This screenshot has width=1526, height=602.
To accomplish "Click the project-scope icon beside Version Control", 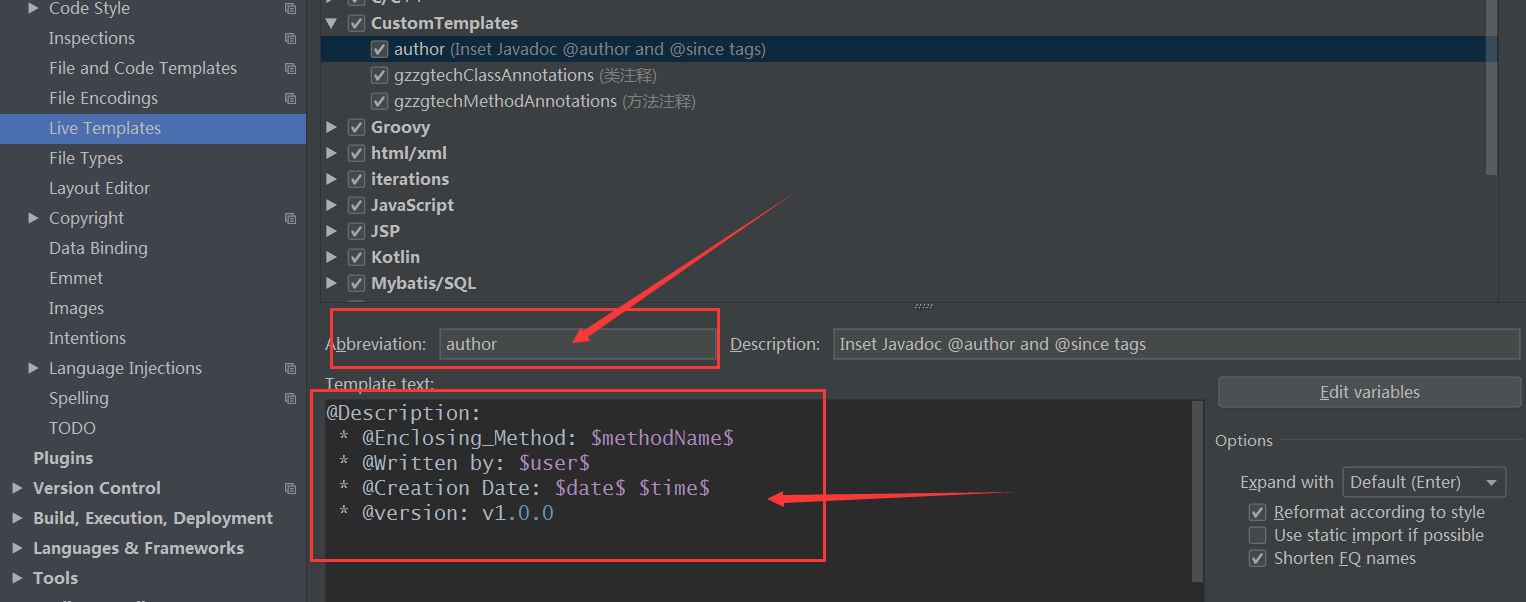I will pos(290,489).
